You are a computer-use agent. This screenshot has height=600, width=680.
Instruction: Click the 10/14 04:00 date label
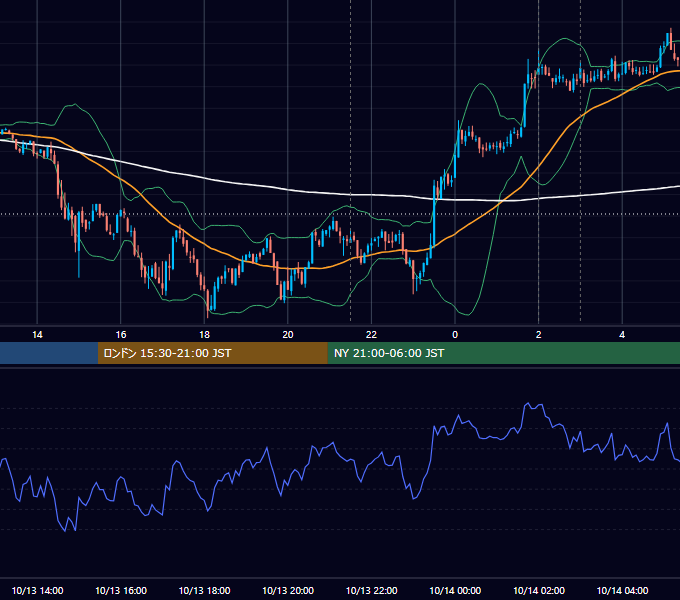622,590
